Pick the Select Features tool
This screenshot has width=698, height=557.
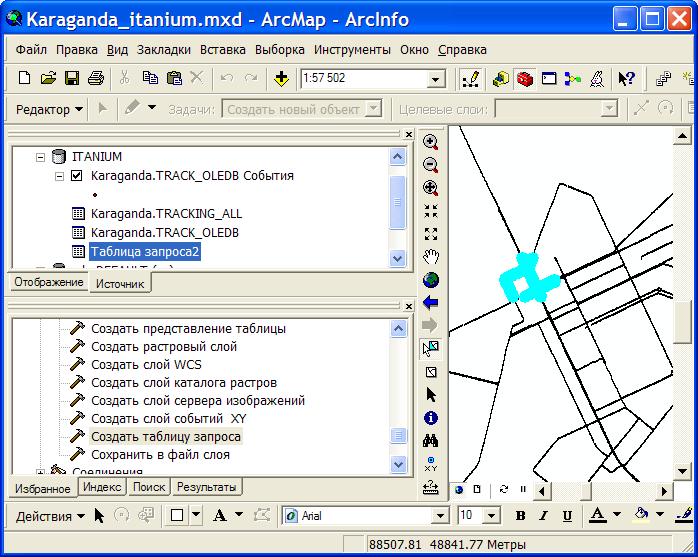(430, 349)
